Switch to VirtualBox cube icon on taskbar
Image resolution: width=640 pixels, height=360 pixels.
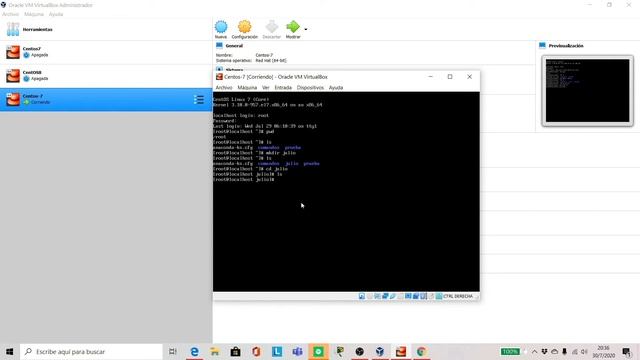[x=380, y=351]
